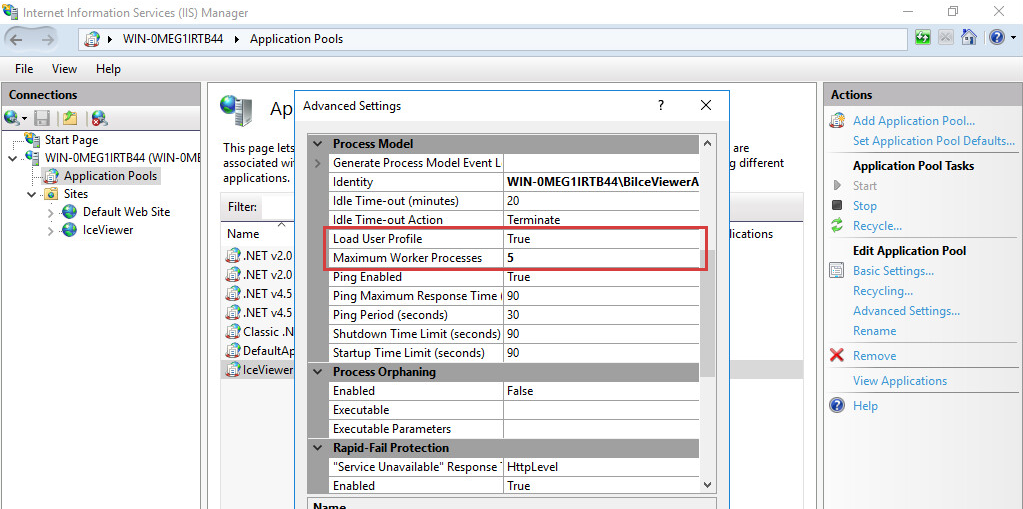Screen dimensions: 1023x509
Task: Click the red X Remove icon
Action: (837, 356)
